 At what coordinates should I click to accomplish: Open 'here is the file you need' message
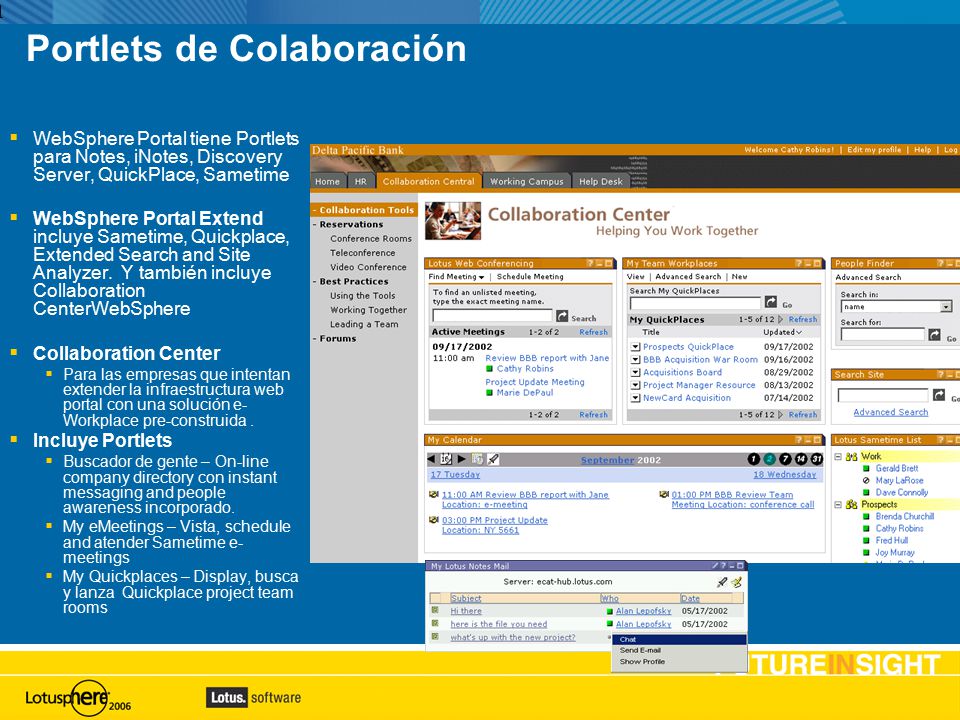pyautogui.click(x=498, y=624)
